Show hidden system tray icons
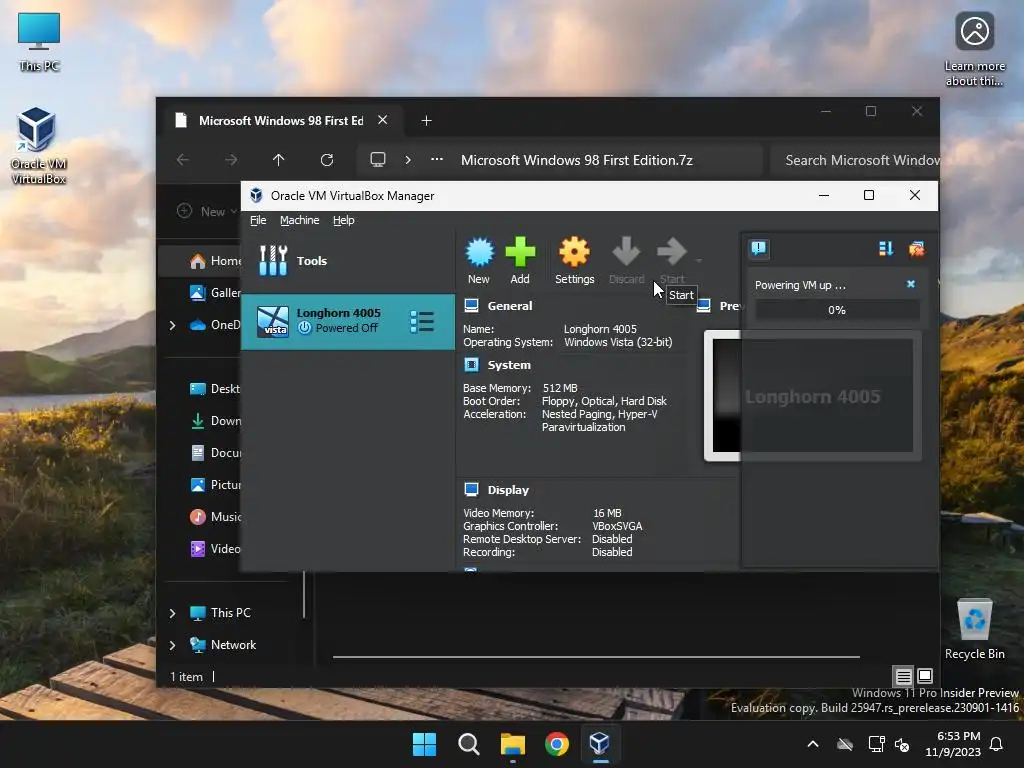1024x768 pixels. pos(813,744)
